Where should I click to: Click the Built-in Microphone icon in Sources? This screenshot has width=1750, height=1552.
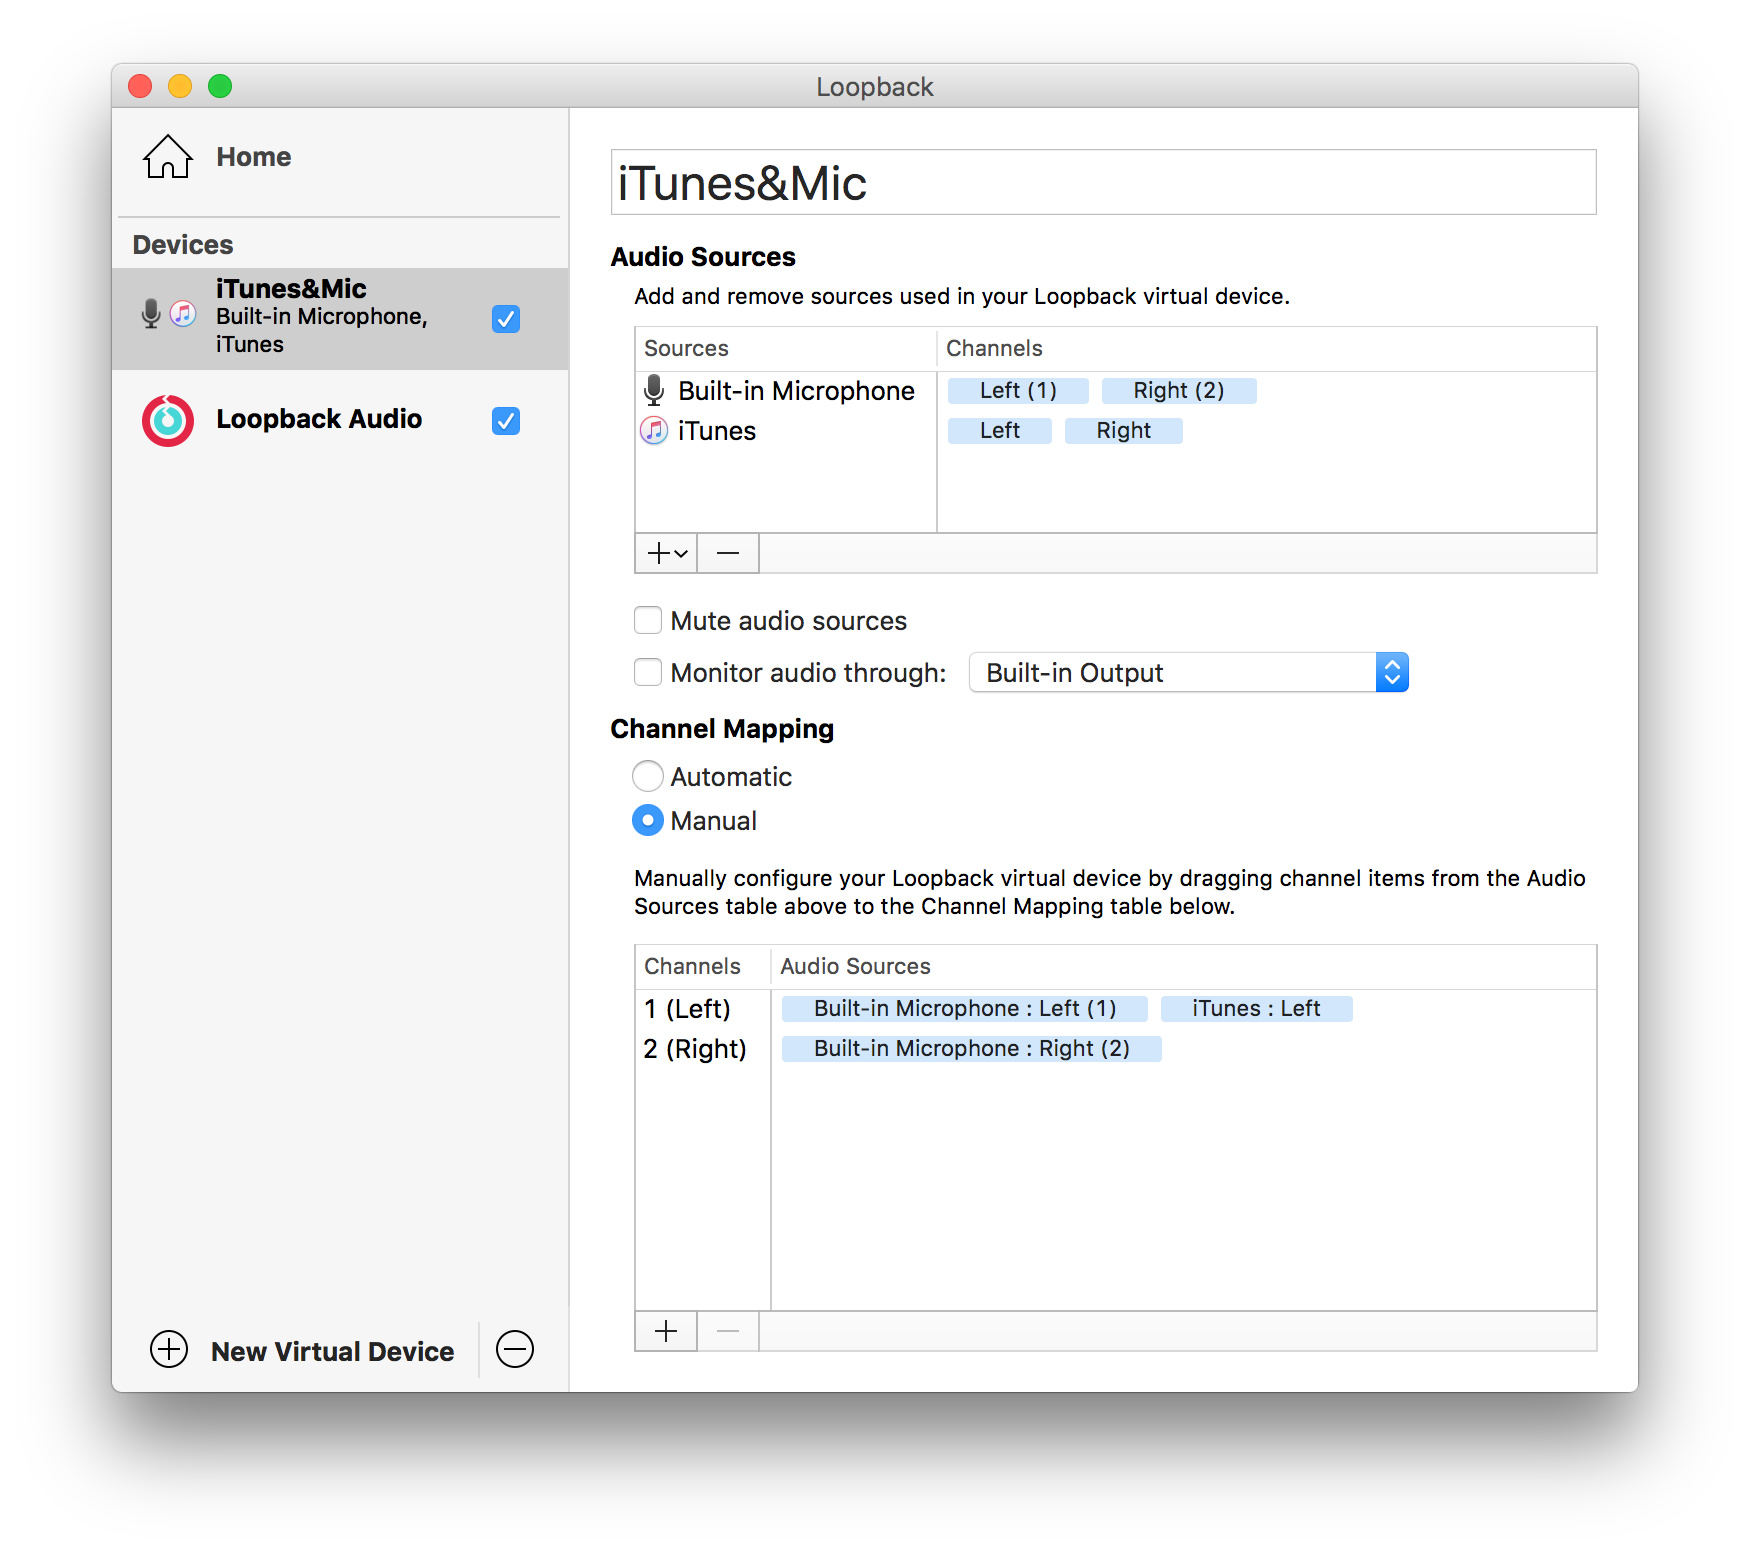point(654,390)
